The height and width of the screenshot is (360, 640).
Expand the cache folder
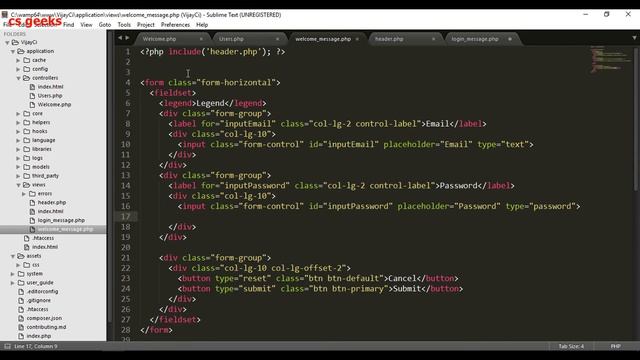(x=18, y=60)
